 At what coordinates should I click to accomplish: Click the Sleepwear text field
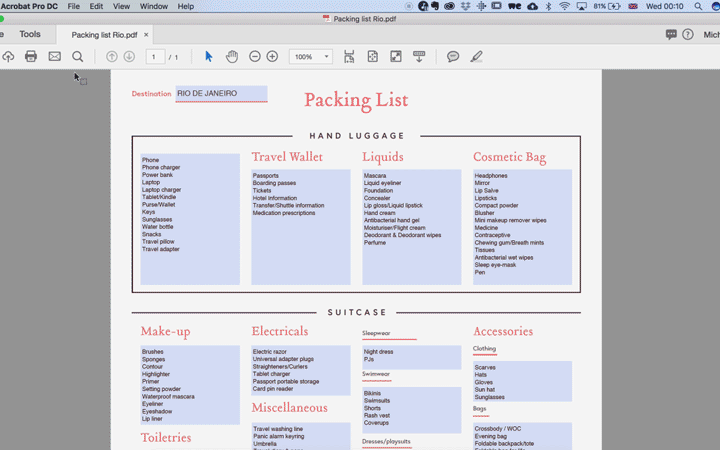[412, 357]
